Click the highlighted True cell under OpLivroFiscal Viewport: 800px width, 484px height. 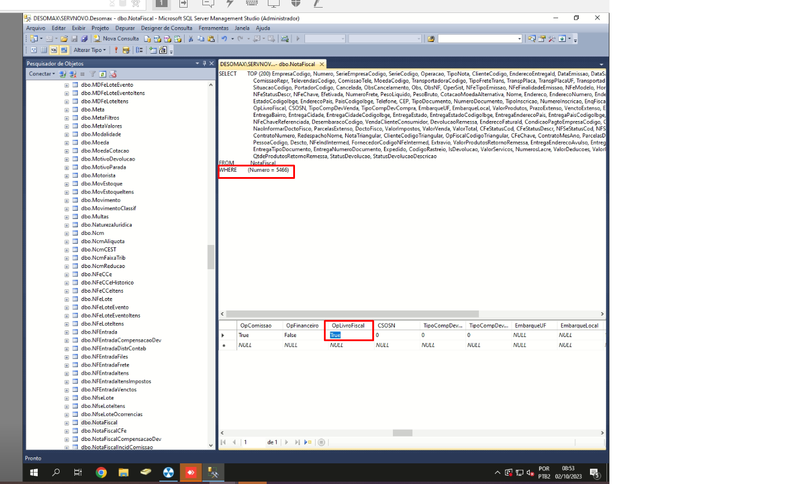(335, 335)
